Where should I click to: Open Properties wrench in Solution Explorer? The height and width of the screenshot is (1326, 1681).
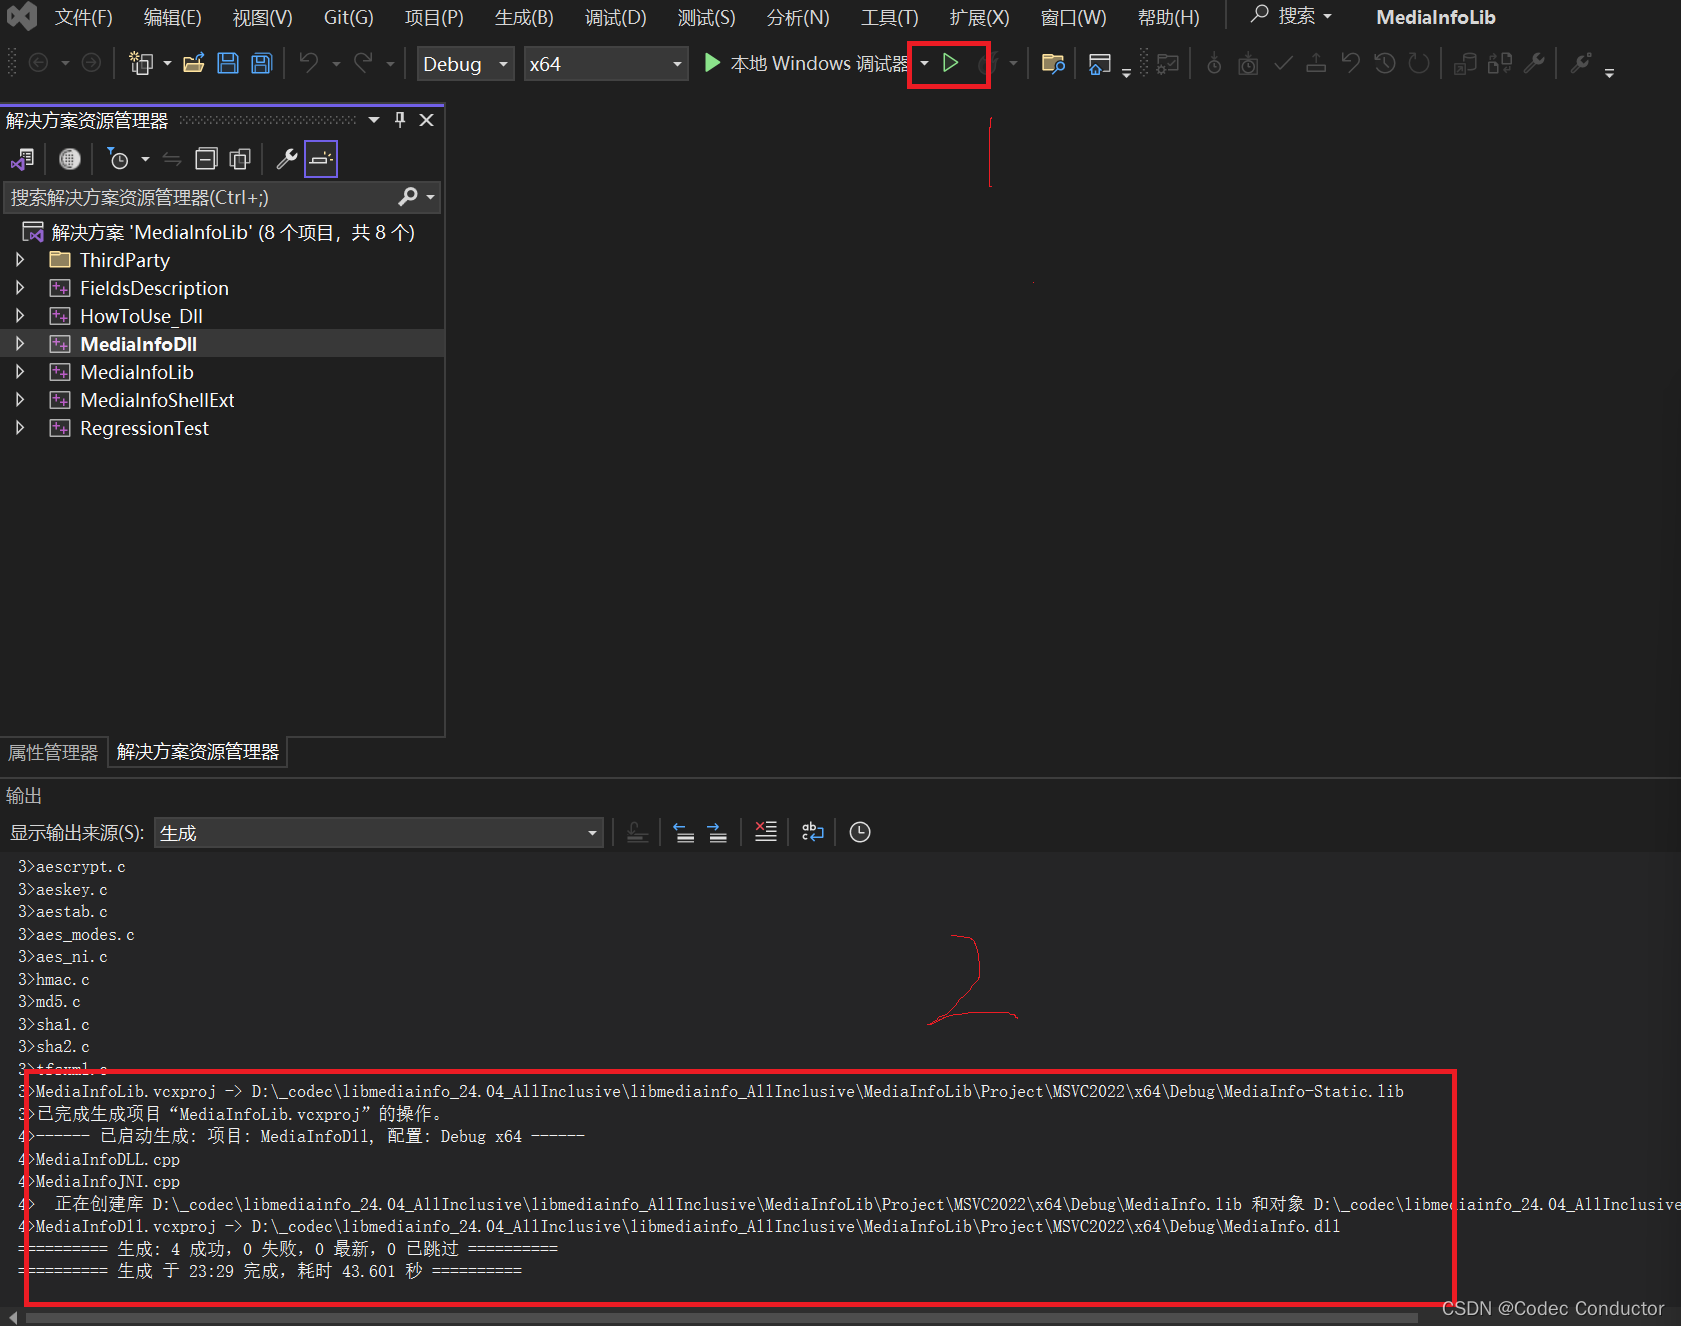tap(287, 159)
